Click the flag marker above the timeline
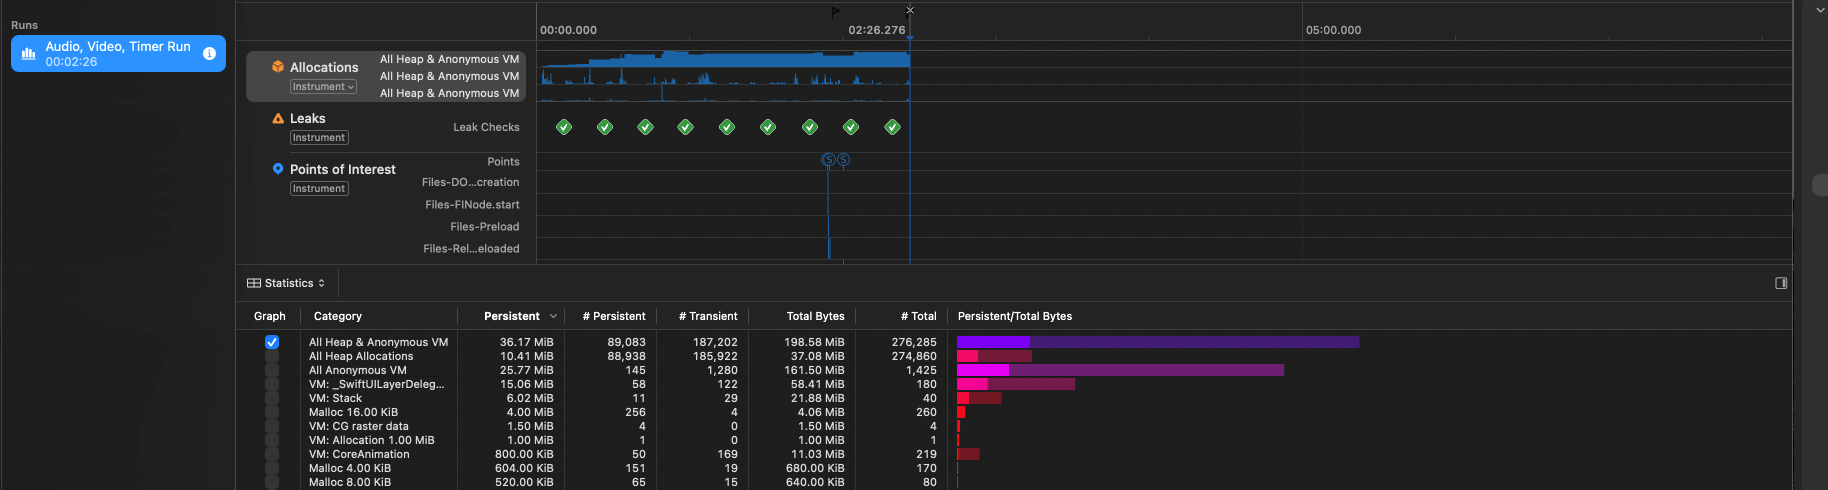Screen dimensions: 1828x490 (x=835, y=12)
